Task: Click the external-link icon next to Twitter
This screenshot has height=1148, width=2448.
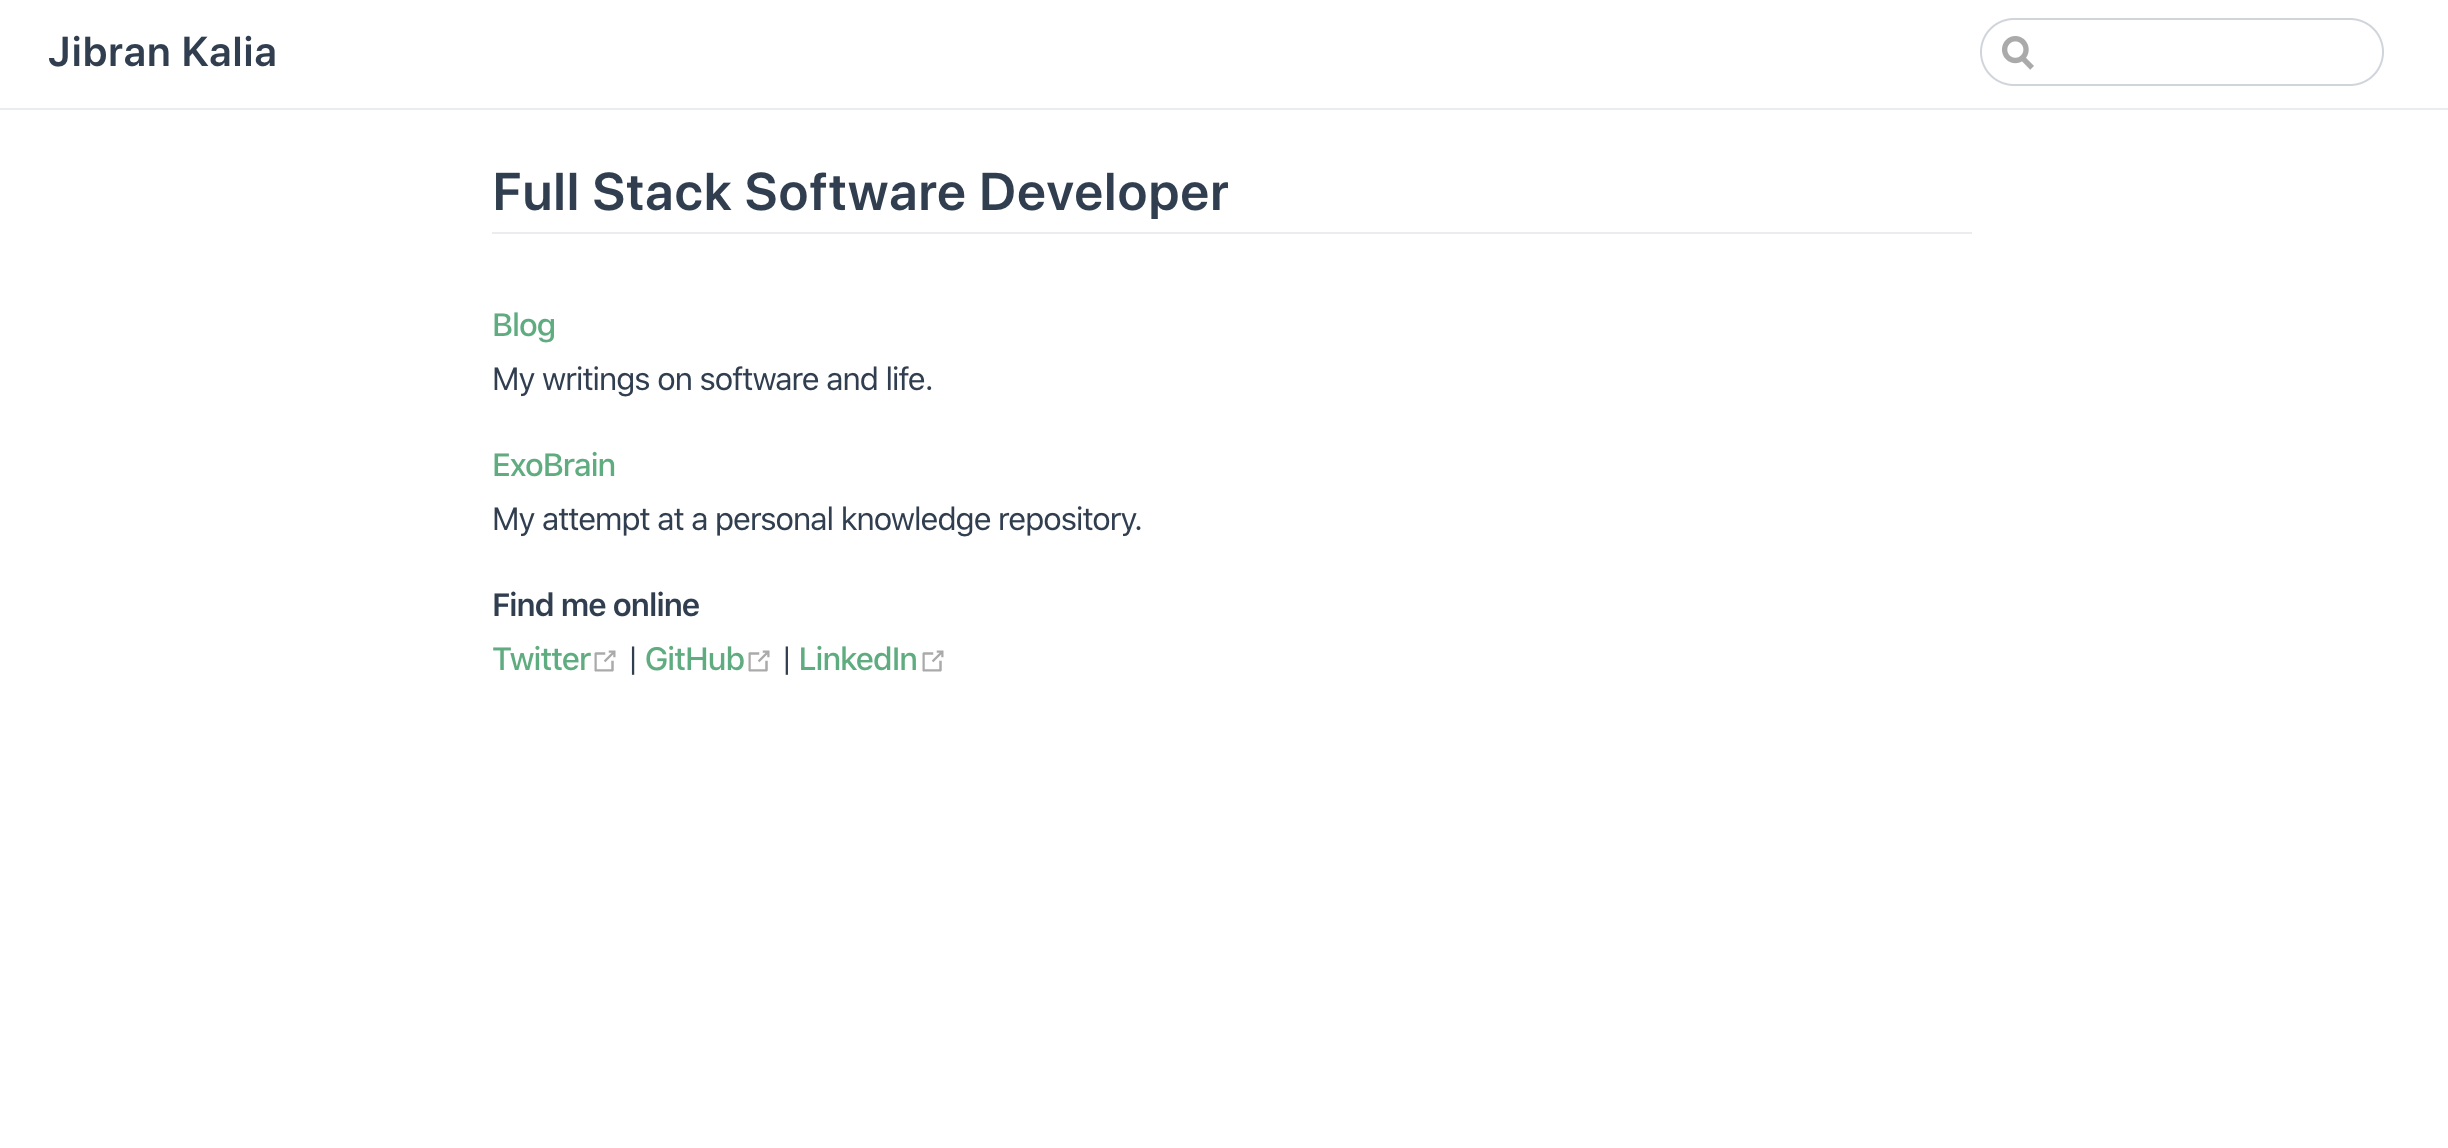Action: click(607, 660)
